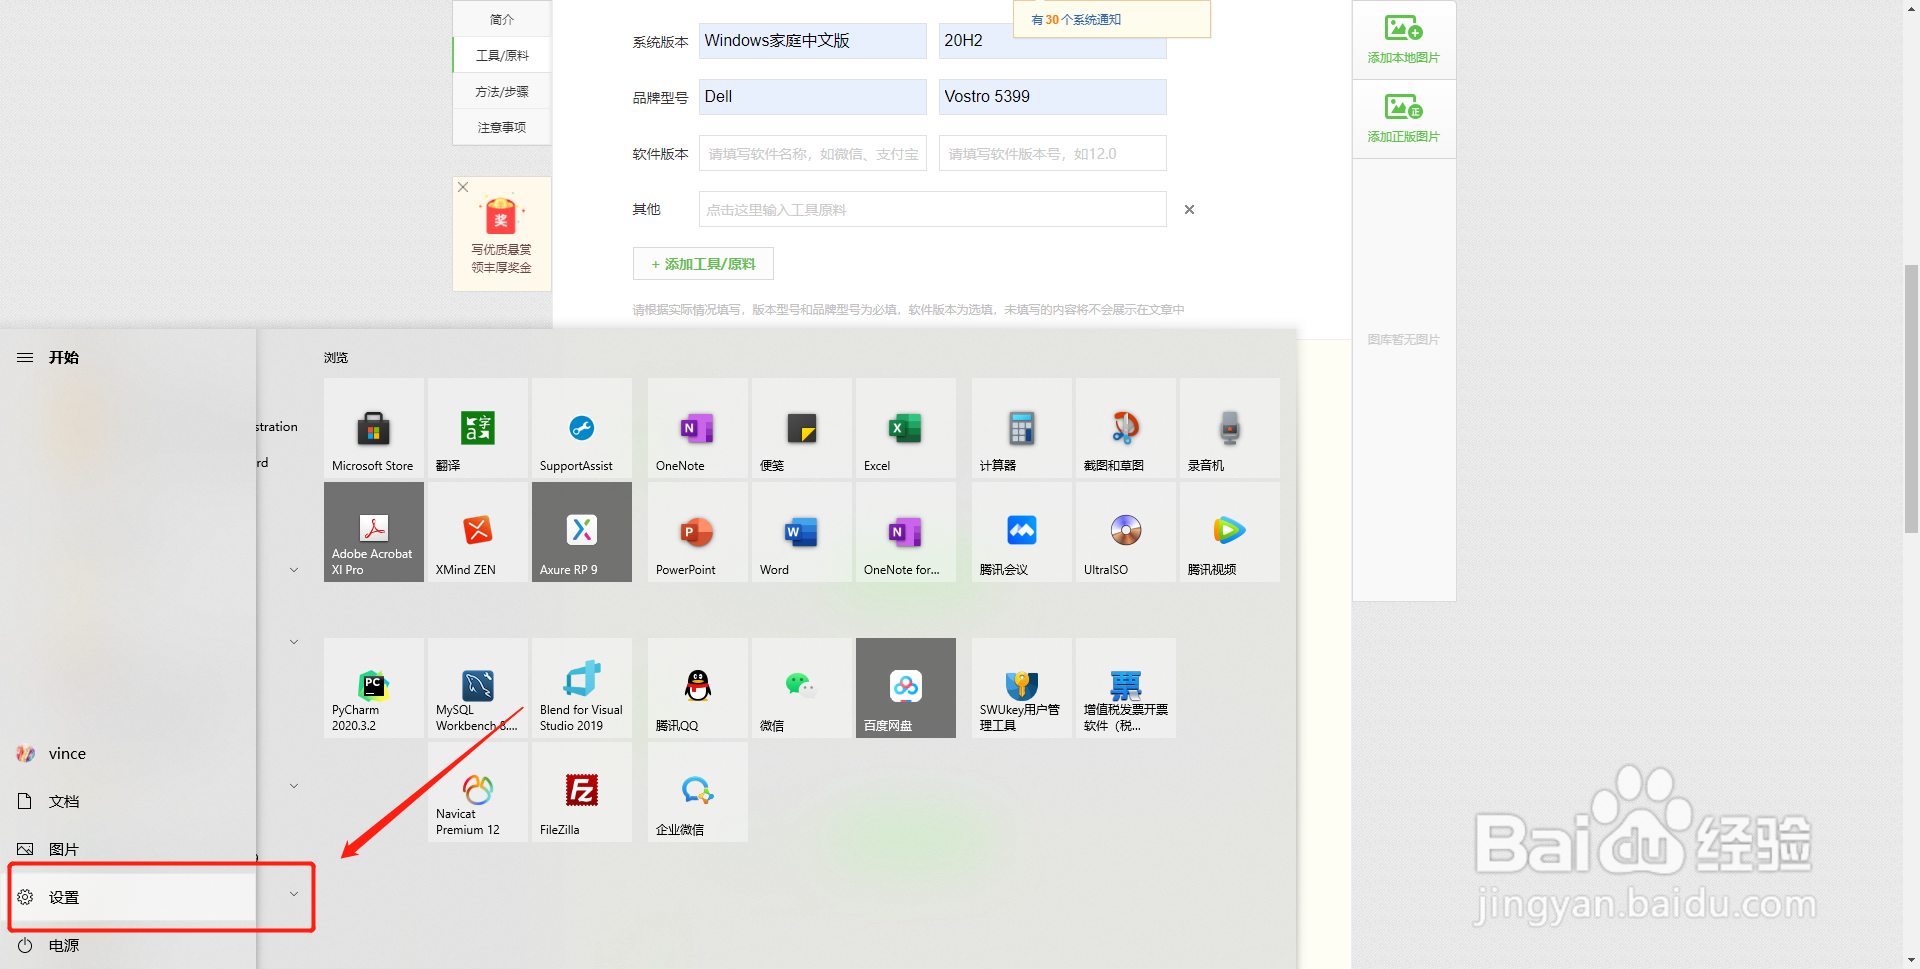Open the vince user account
This screenshot has width=1920, height=969.
pyautogui.click(x=128, y=754)
